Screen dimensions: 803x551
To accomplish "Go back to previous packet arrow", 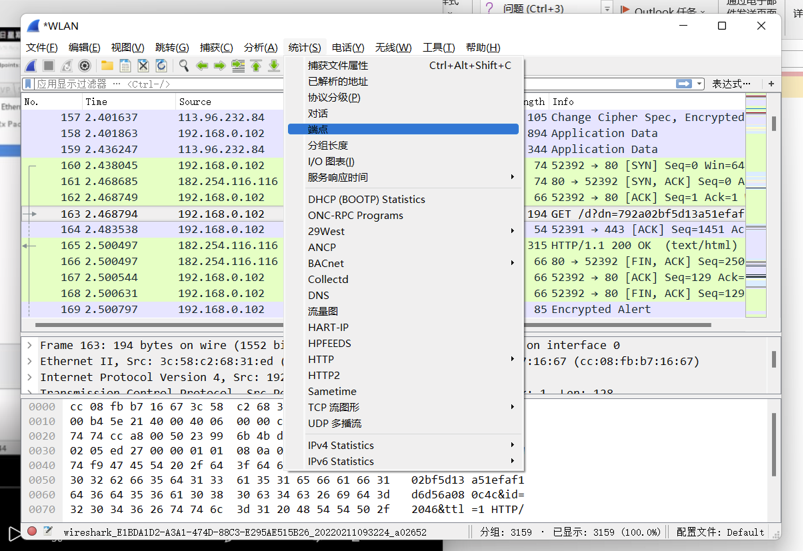I will click(x=202, y=66).
